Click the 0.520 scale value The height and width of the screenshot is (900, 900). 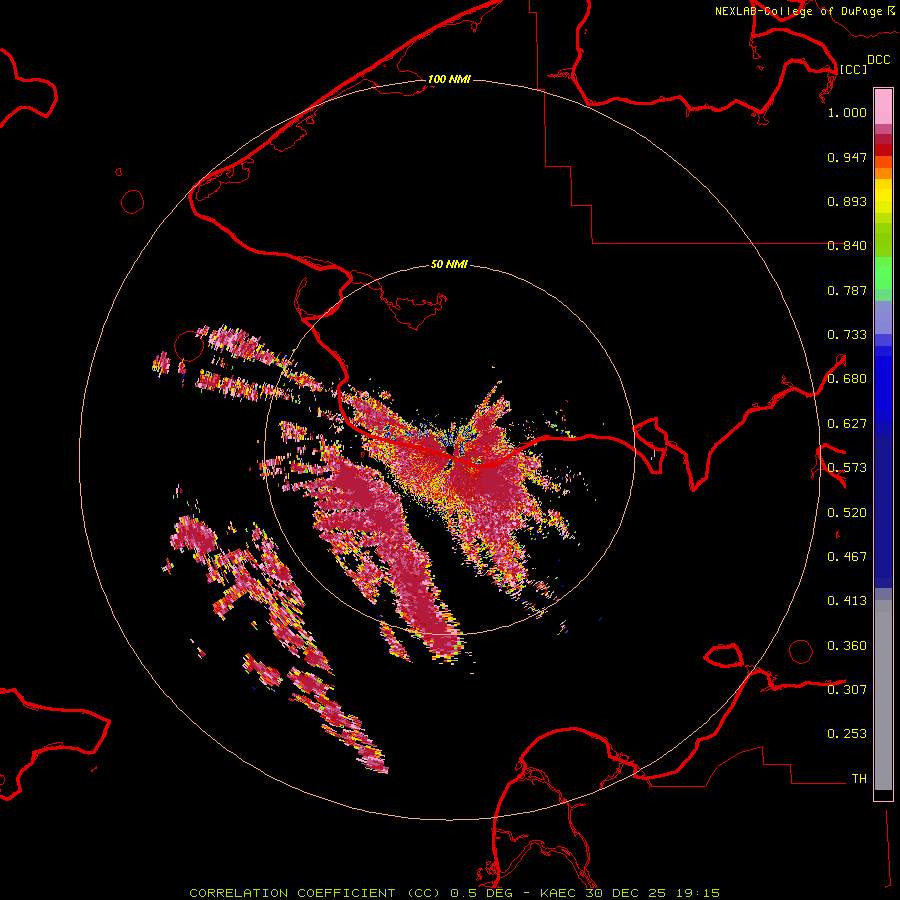point(847,513)
